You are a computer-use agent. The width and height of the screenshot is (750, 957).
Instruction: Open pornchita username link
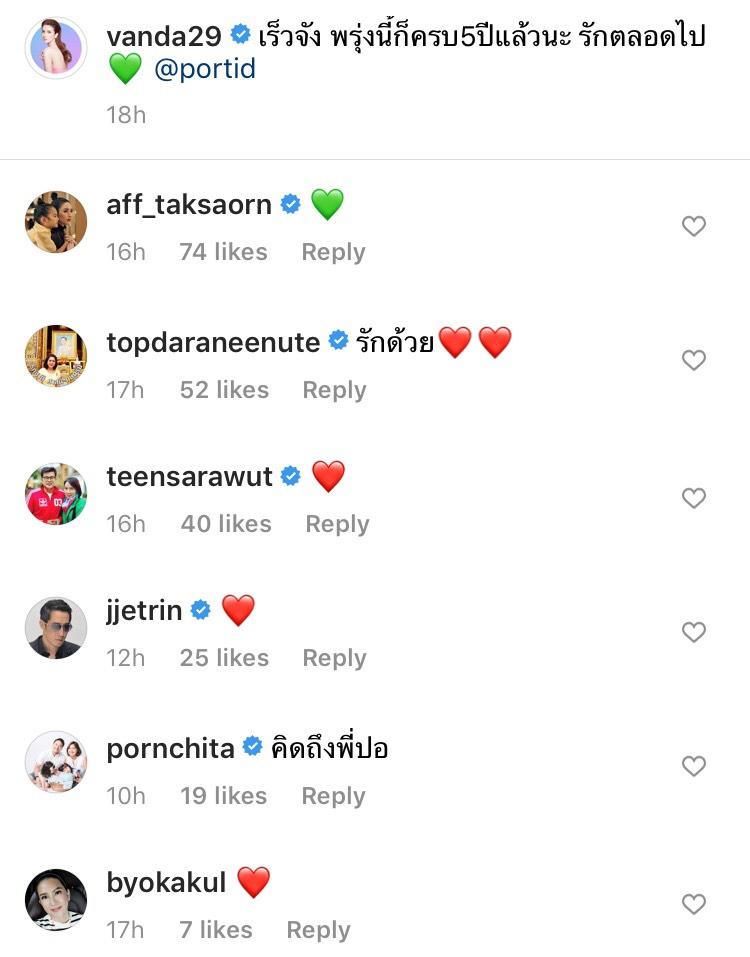tap(170, 748)
